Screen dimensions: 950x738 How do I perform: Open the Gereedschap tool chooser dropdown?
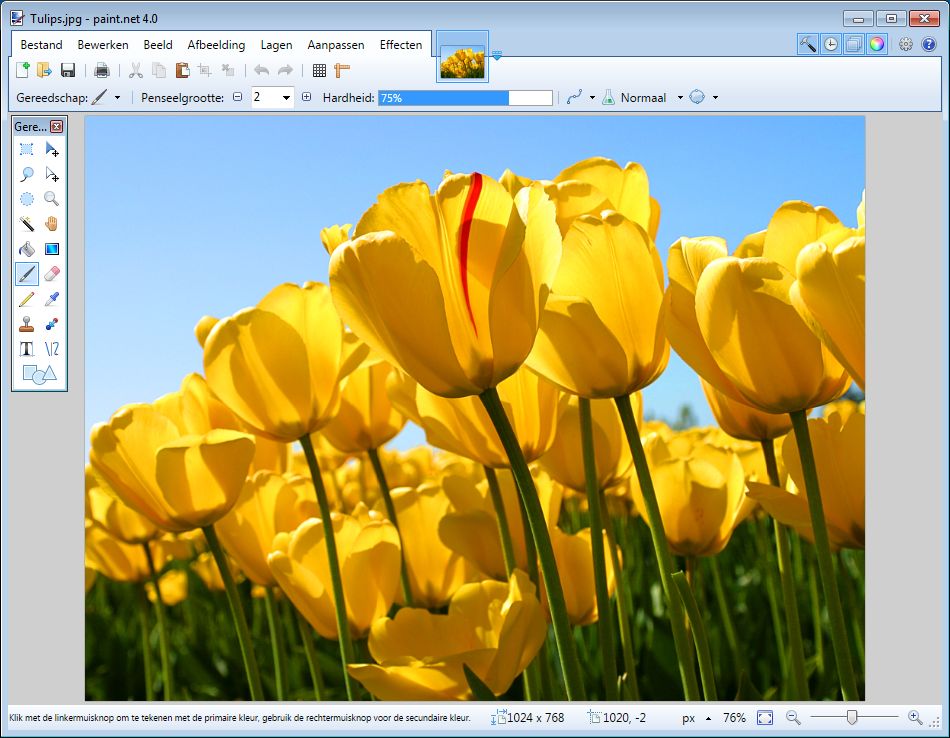click(x=117, y=98)
